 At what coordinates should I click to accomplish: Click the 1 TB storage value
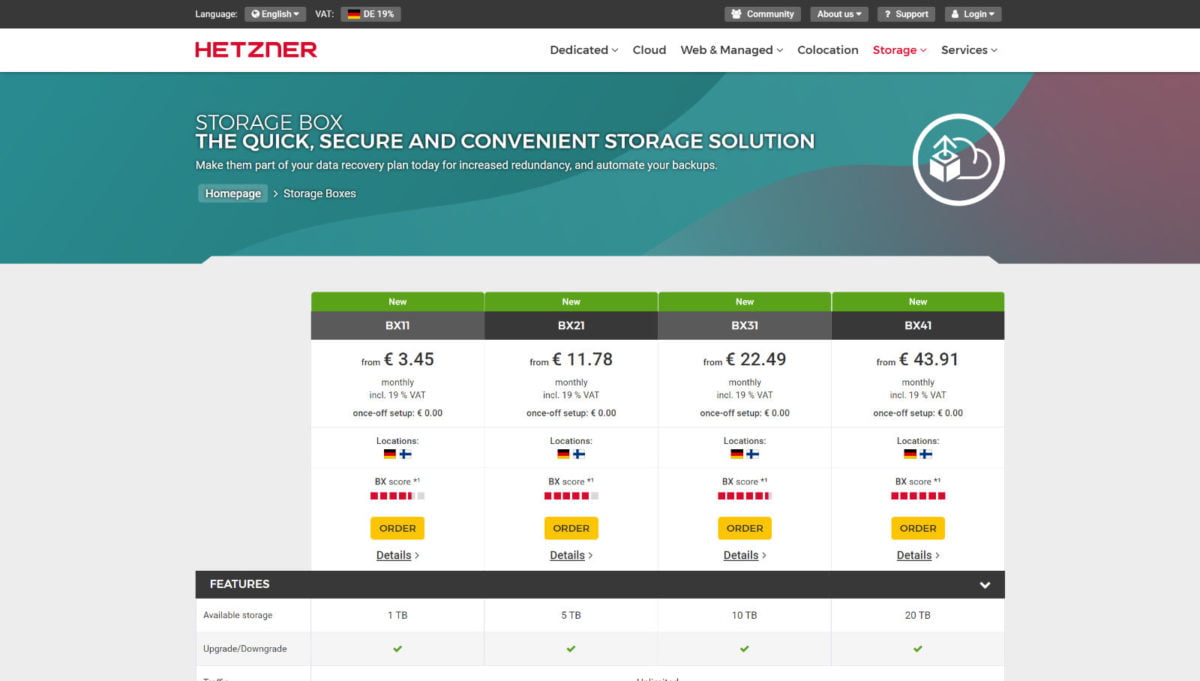point(398,616)
